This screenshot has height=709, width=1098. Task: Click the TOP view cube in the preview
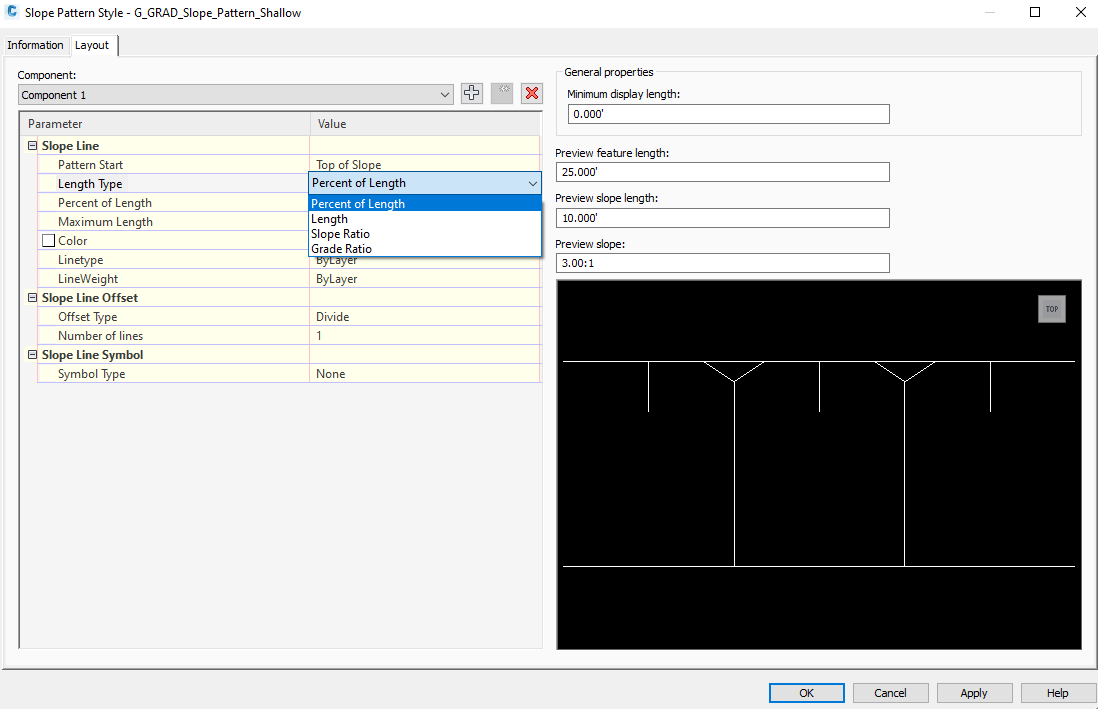point(1051,308)
